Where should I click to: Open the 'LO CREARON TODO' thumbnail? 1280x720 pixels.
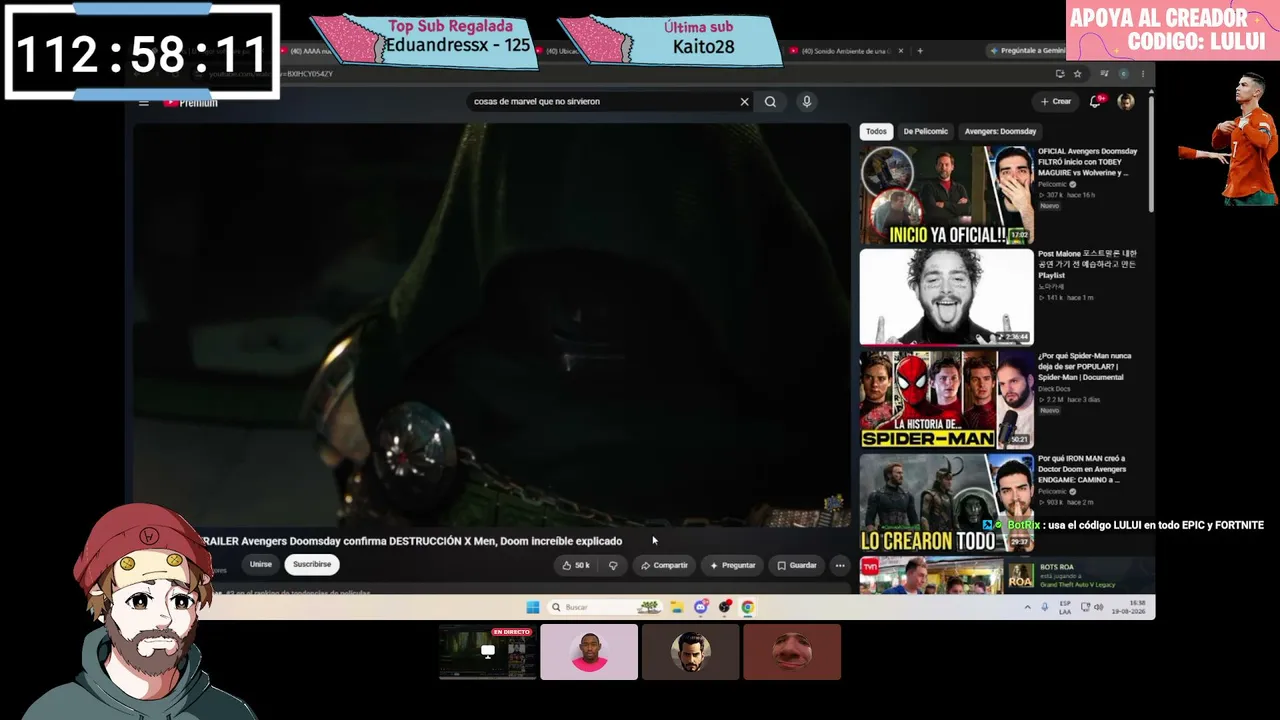tap(946, 502)
